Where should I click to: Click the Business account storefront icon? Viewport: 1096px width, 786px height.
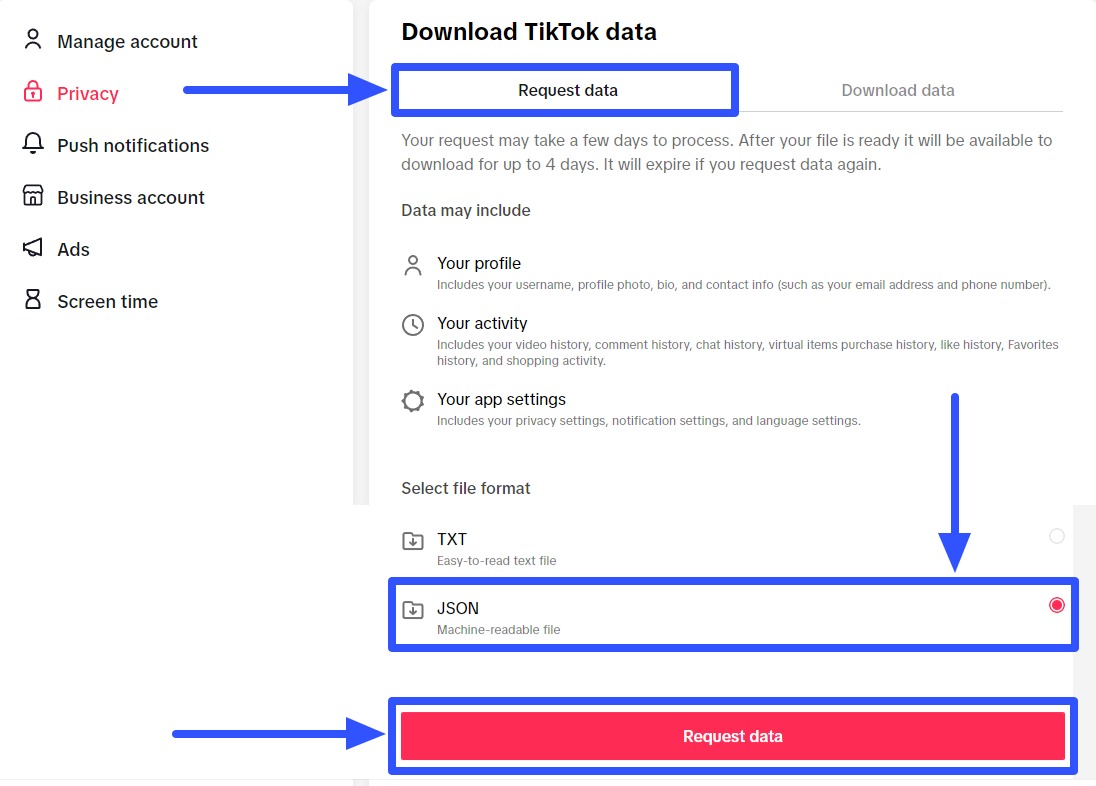33,196
